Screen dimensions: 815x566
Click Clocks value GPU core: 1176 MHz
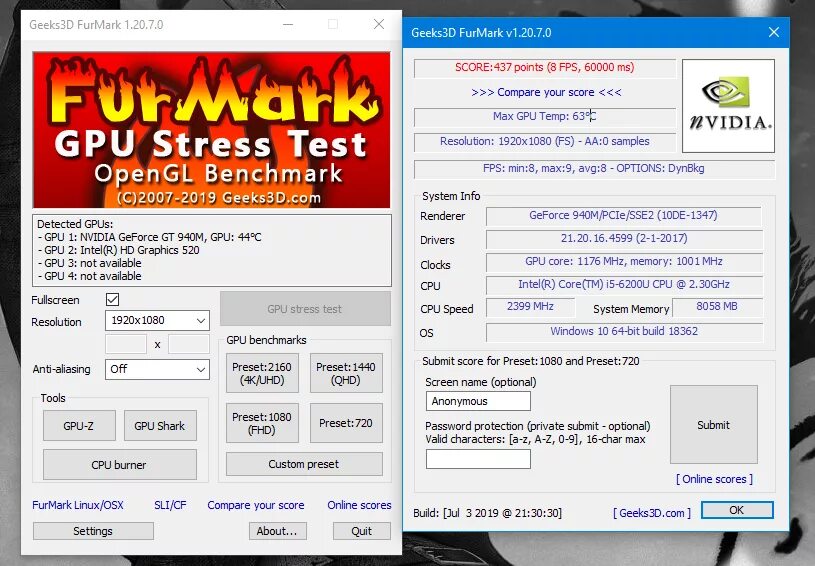tap(624, 261)
